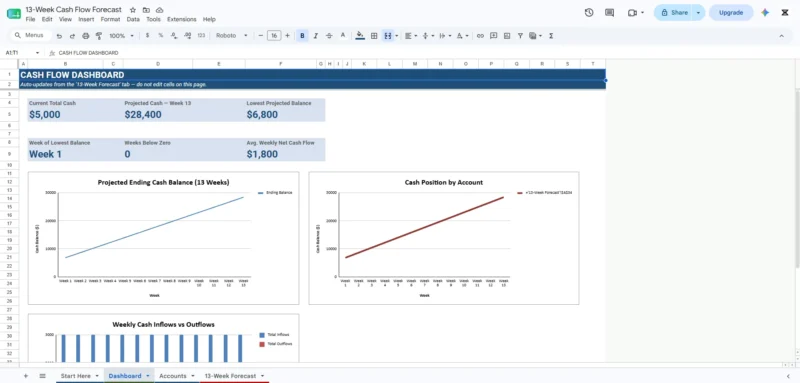Screen dimensions: 800x383
Task: Open more number formats (123)
Action: point(201,36)
